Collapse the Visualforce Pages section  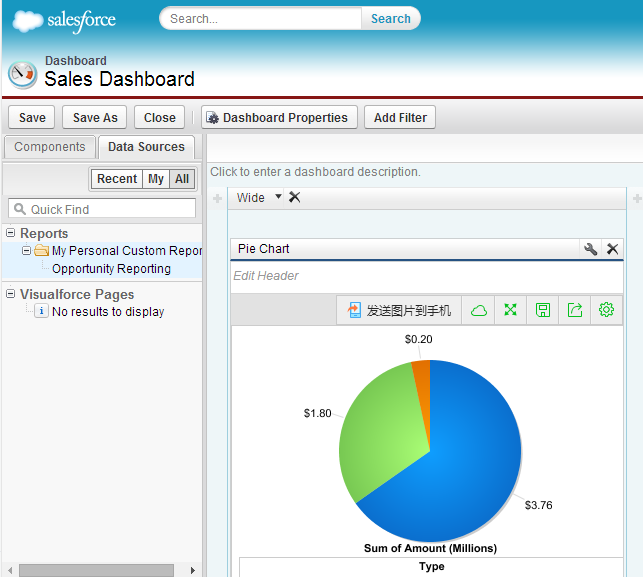[x=11, y=294]
